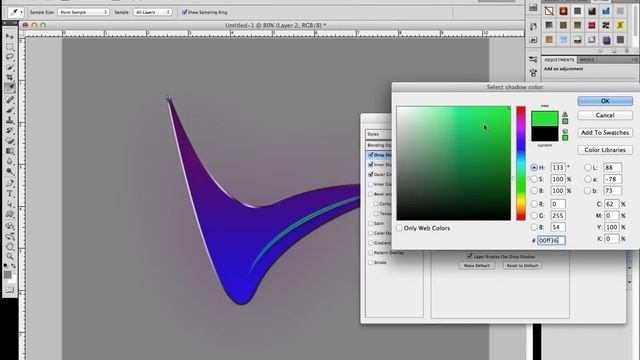Screen dimensions: 640x360
Task: Click inside the green color field
Action: (453, 163)
